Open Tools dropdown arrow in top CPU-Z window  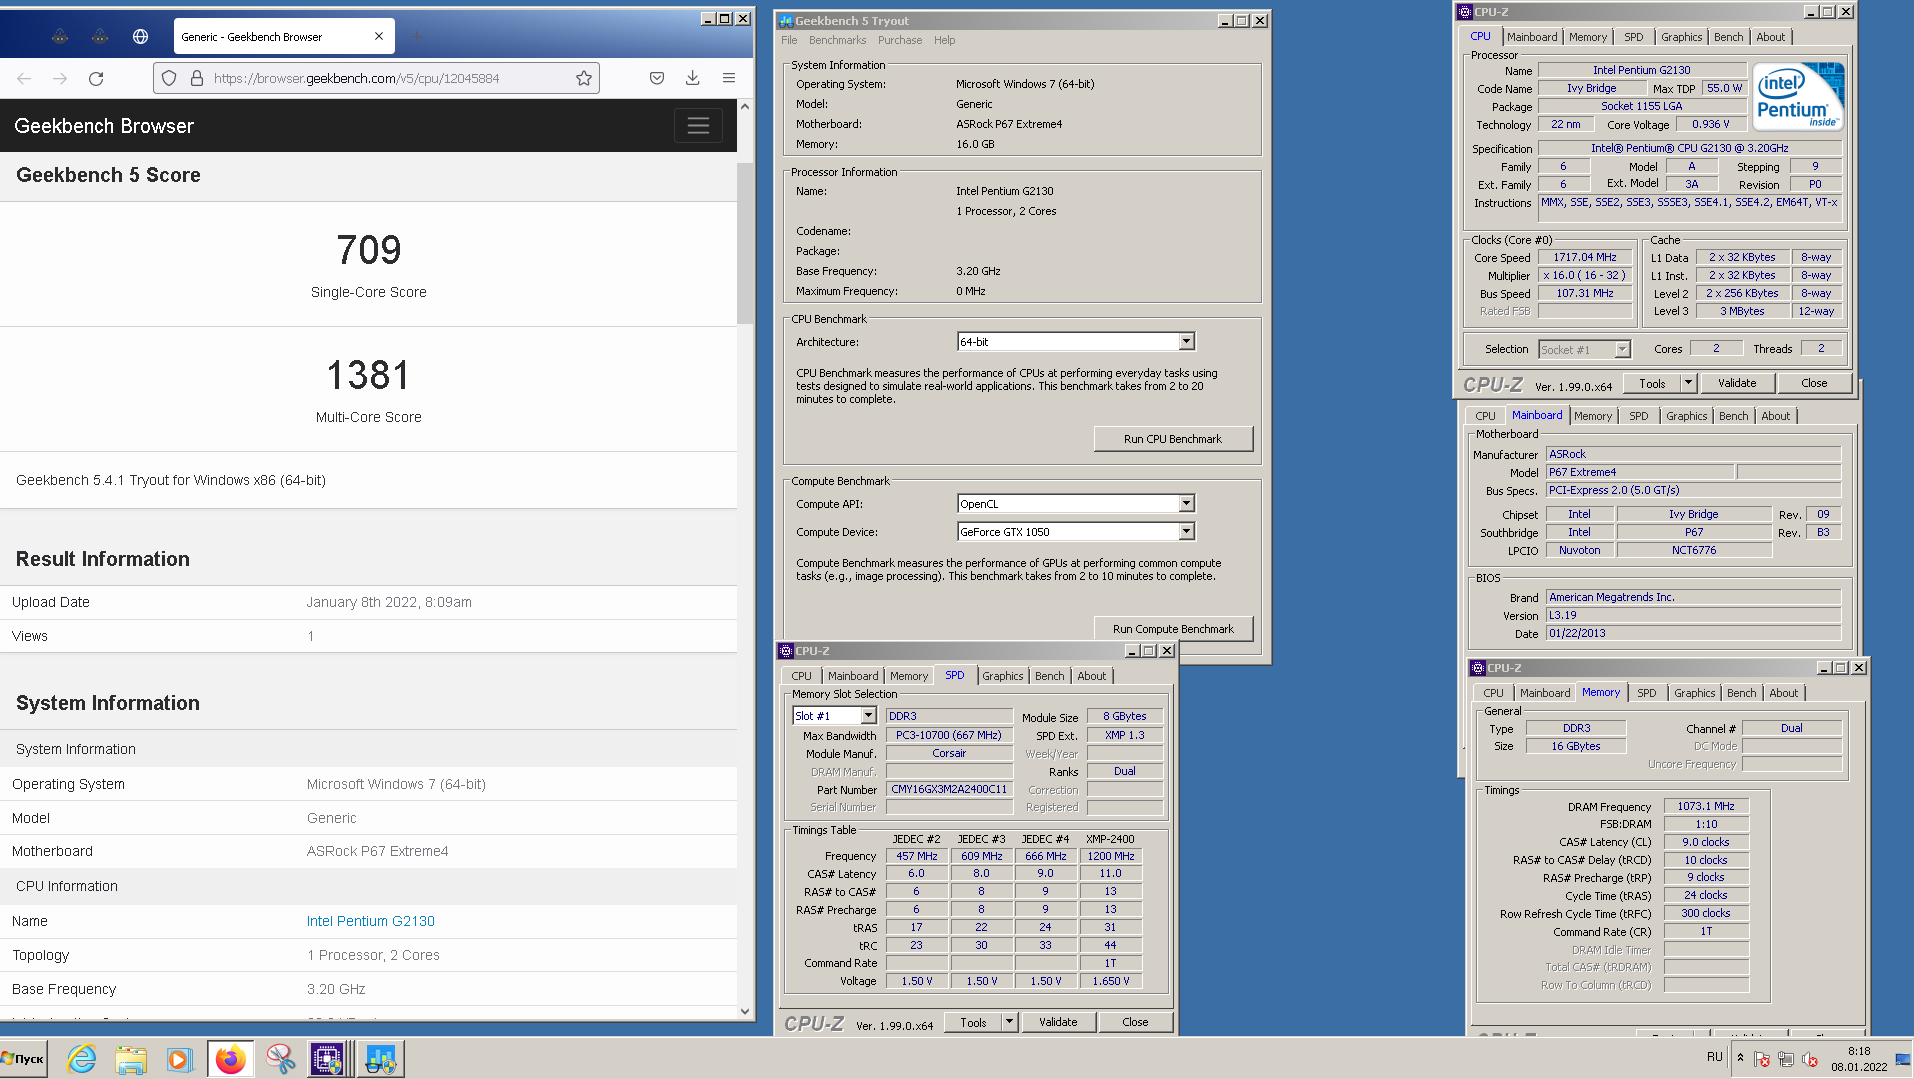(1688, 383)
